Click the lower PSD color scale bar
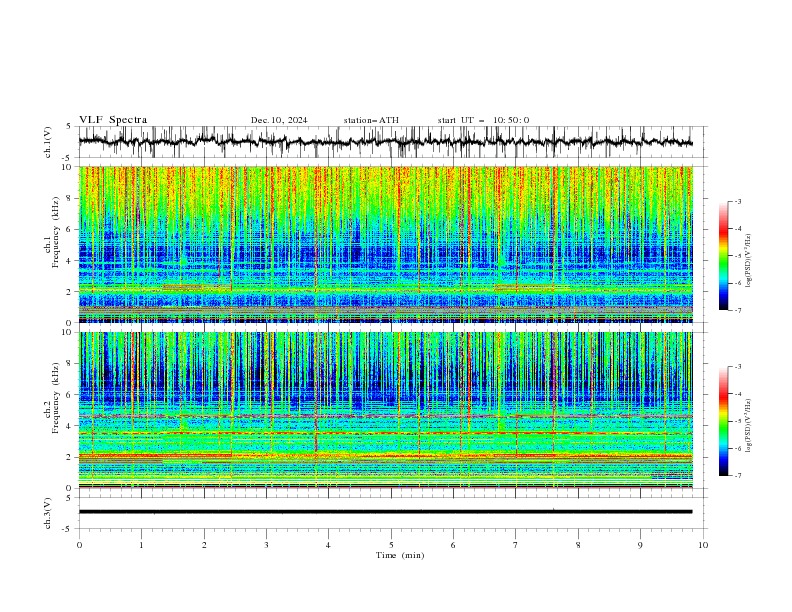This screenshot has width=792, height=612. (723, 421)
